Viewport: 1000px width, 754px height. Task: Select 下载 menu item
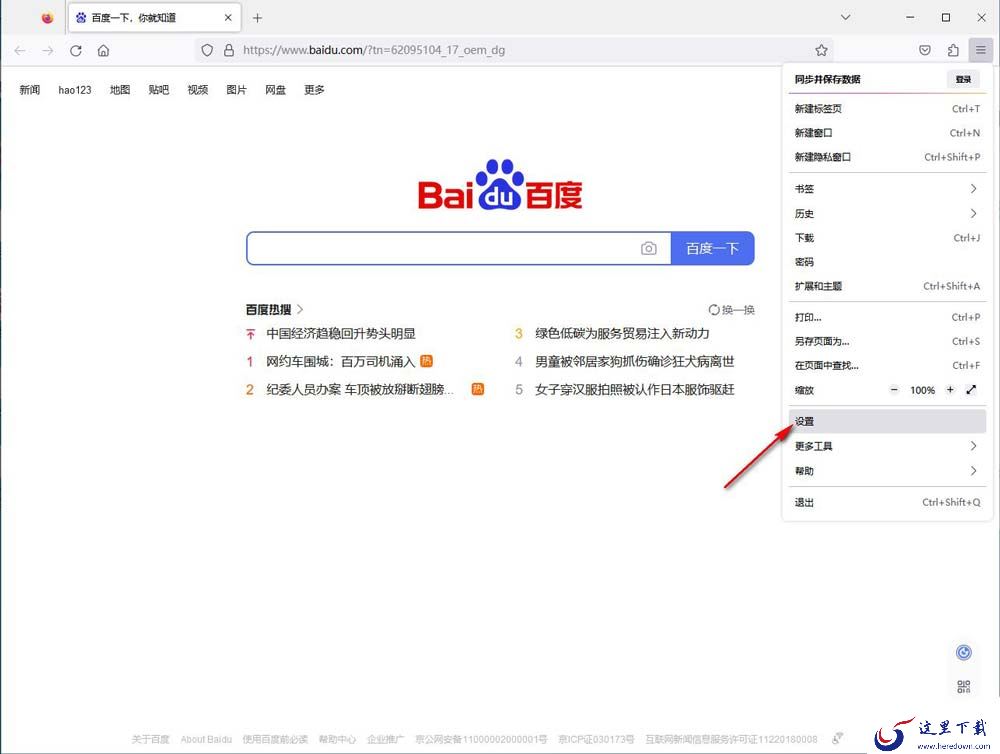(x=887, y=238)
